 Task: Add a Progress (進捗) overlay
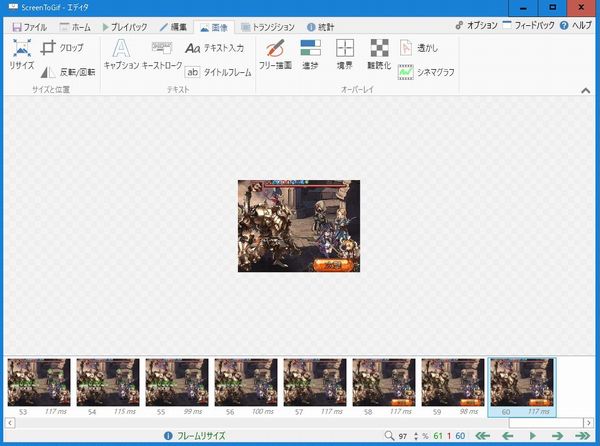pos(310,54)
